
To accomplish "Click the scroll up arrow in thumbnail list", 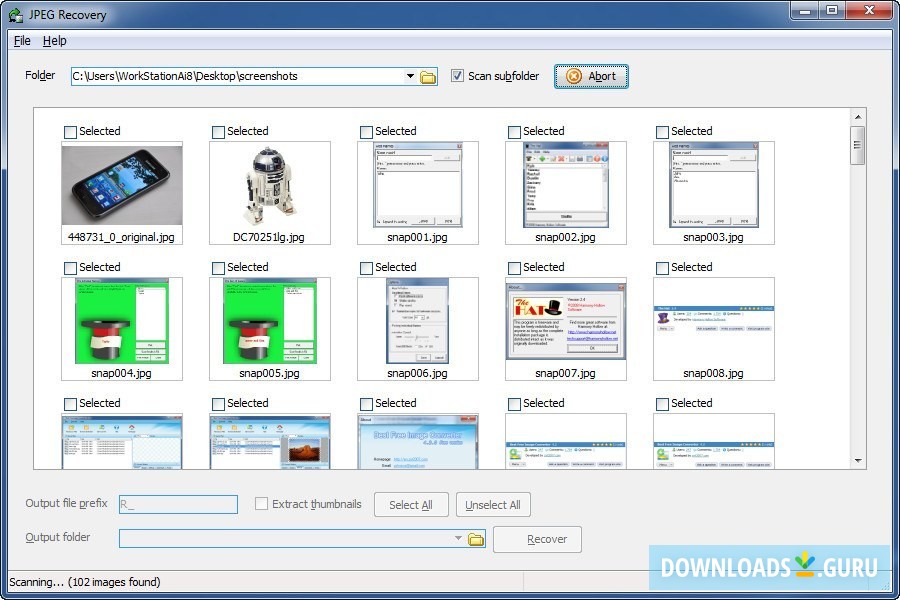I will coord(858,117).
